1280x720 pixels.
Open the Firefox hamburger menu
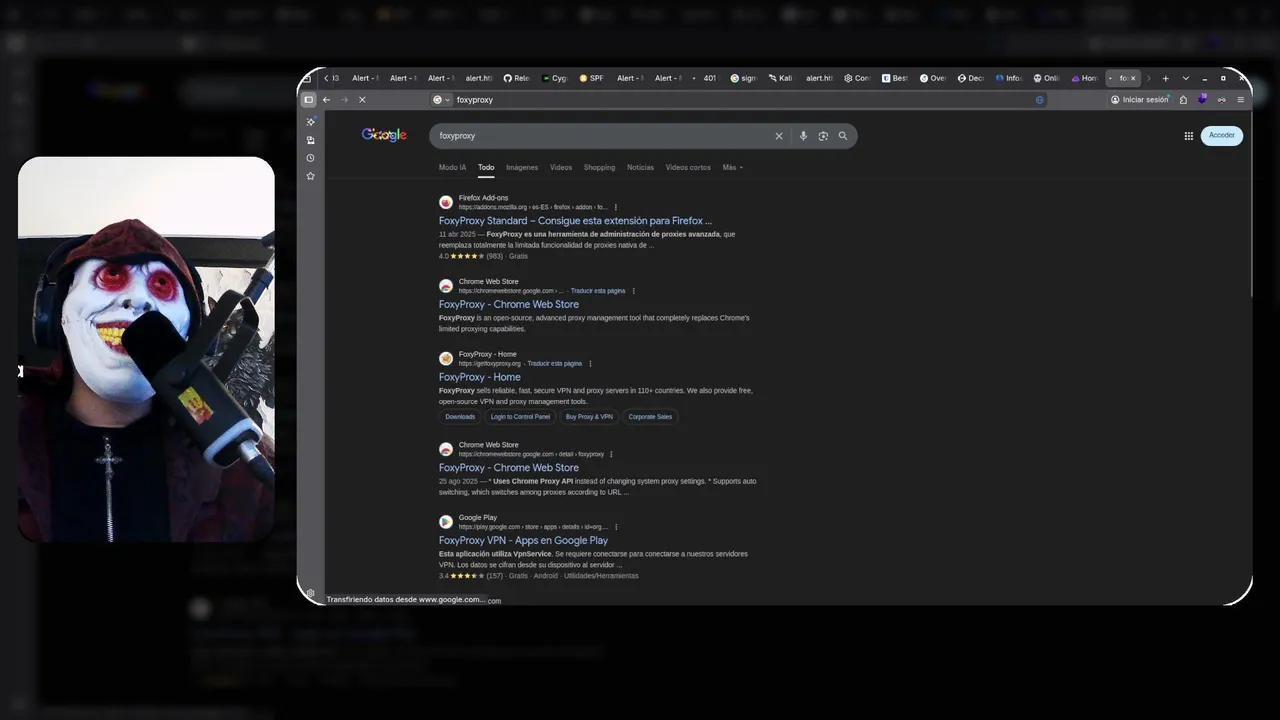pyautogui.click(x=1241, y=100)
